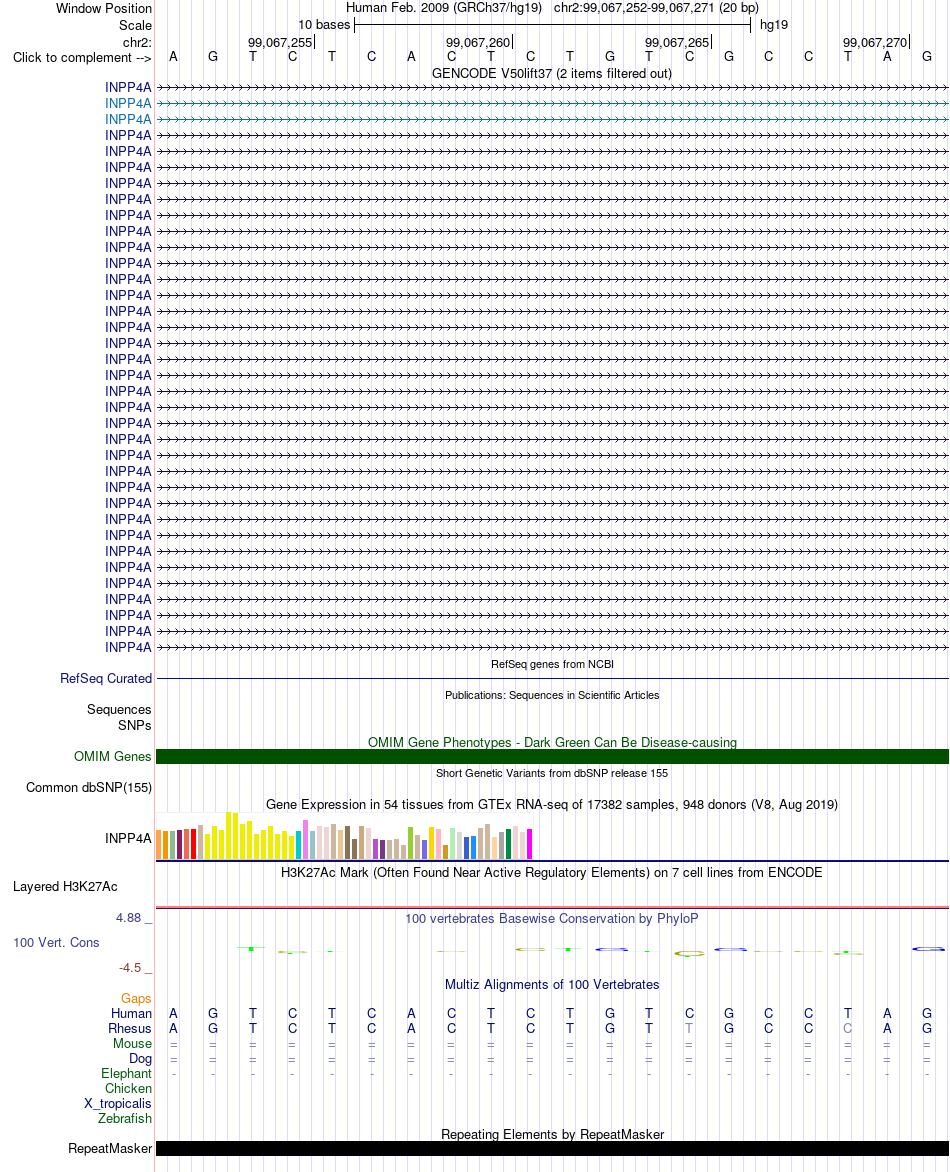Click the hg19 assembly label beside the scale bar
The image size is (950, 1172).
click(x=774, y=25)
